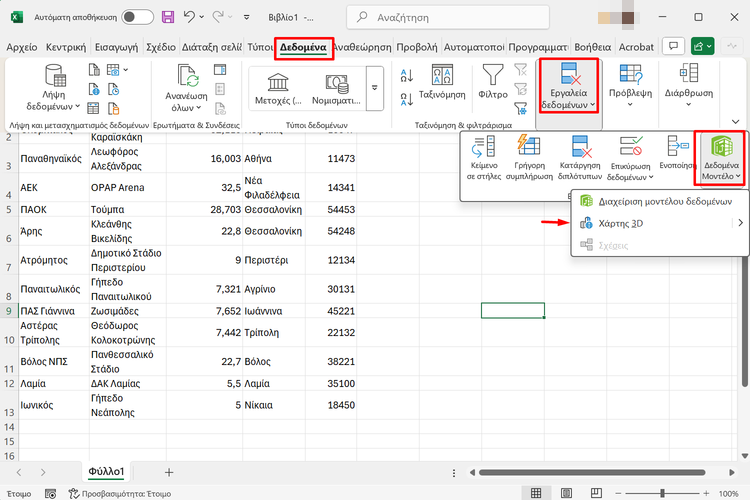This screenshot has width=750, height=500.
Task: Click the Advanced filter funnel-gear icon
Action: click(x=520, y=109)
